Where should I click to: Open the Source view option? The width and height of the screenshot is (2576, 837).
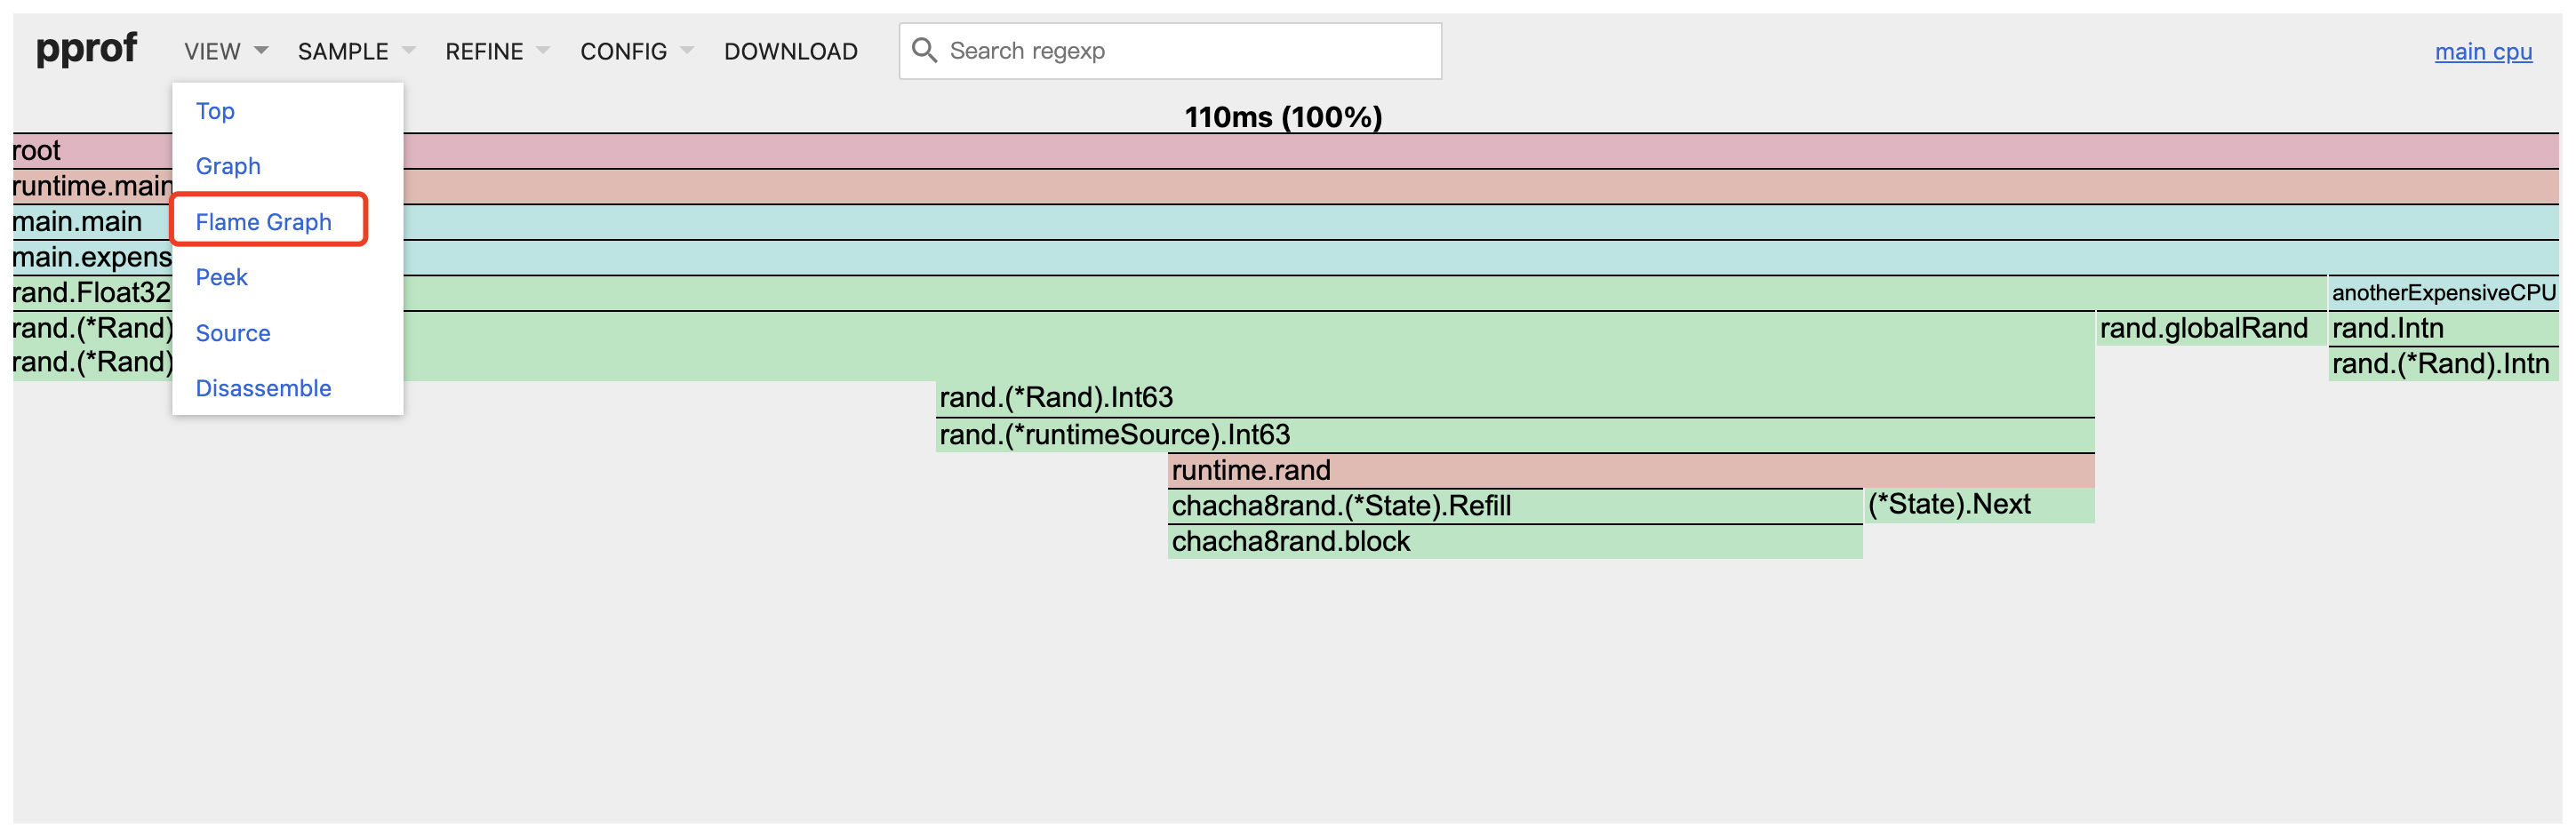[233, 333]
